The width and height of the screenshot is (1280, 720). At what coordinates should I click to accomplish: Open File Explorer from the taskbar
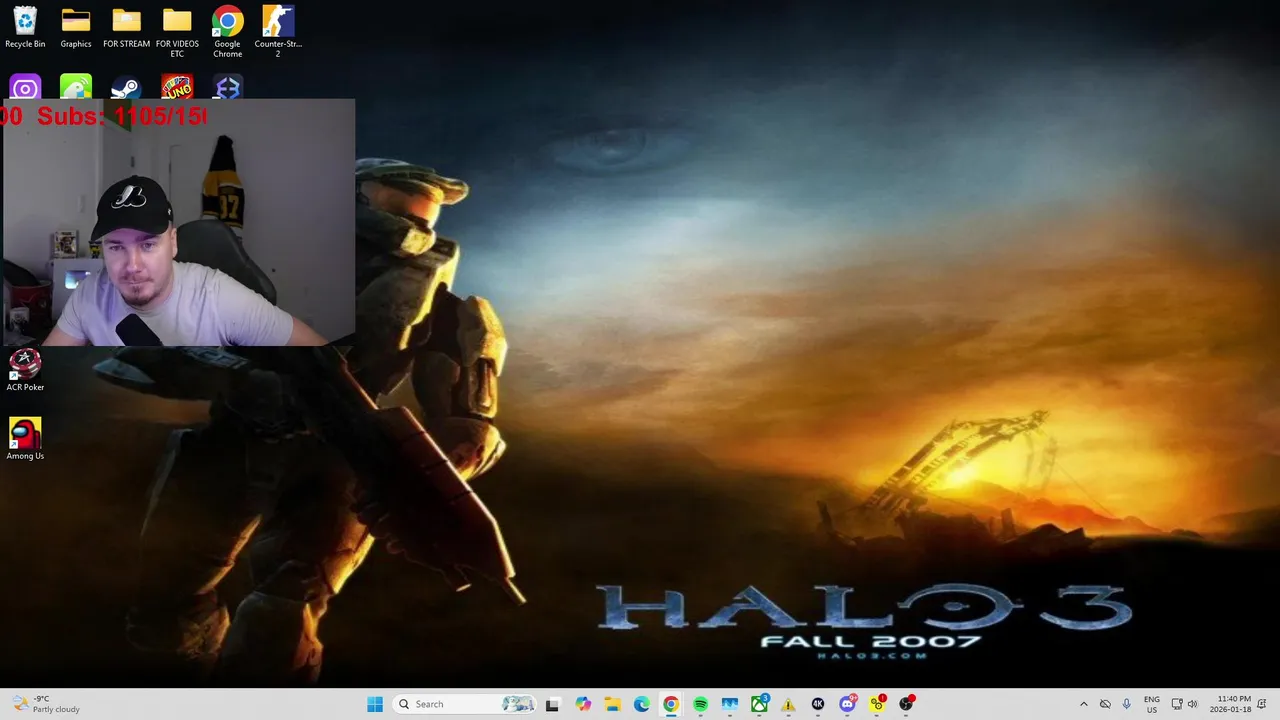click(612, 704)
